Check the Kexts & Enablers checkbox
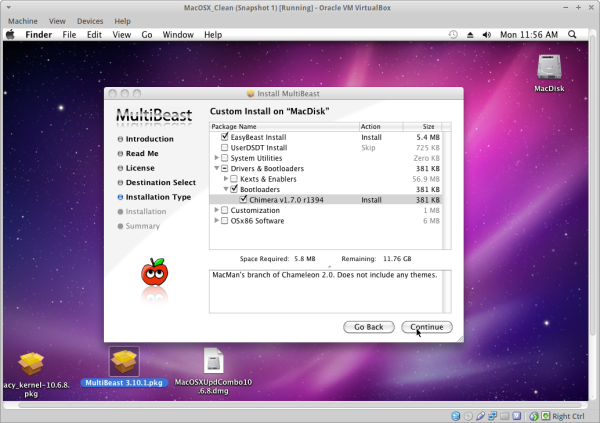This screenshot has width=600, height=423. pyautogui.click(x=234, y=179)
